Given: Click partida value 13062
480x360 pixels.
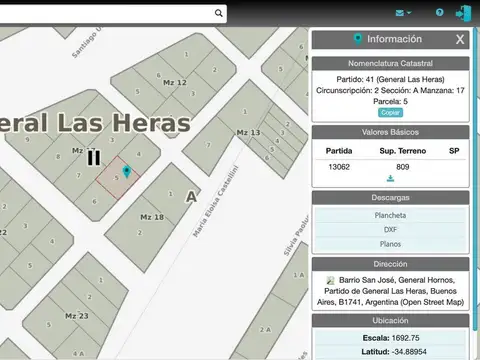Looking at the screenshot, I should pos(339,167).
